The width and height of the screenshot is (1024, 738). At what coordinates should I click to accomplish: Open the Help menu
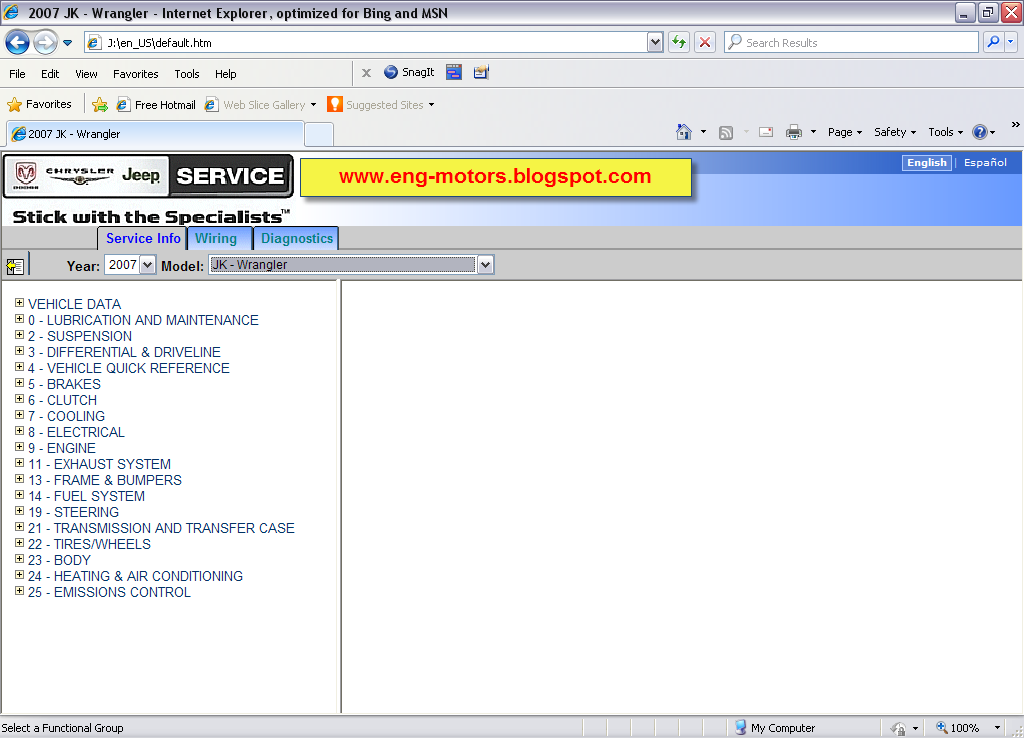[x=225, y=74]
